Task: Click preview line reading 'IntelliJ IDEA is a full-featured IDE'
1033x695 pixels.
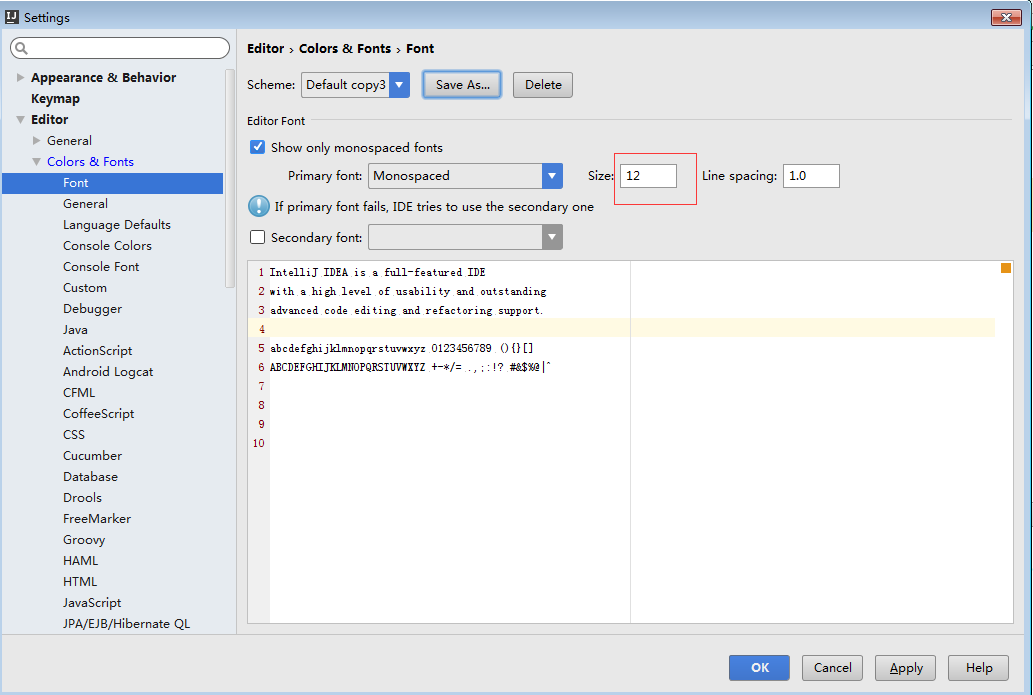Action: pyautogui.click(x=377, y=272)
